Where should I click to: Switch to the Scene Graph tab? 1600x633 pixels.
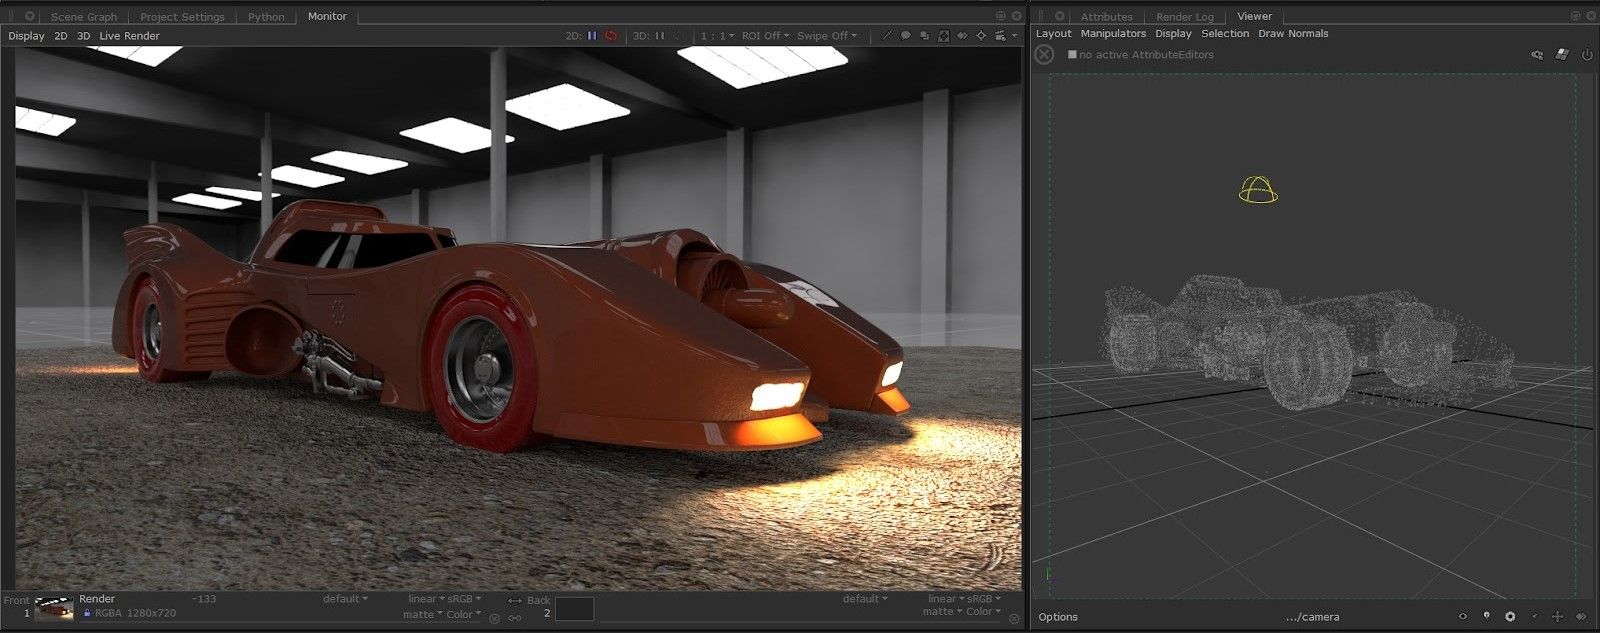click(x=84, y=16)
